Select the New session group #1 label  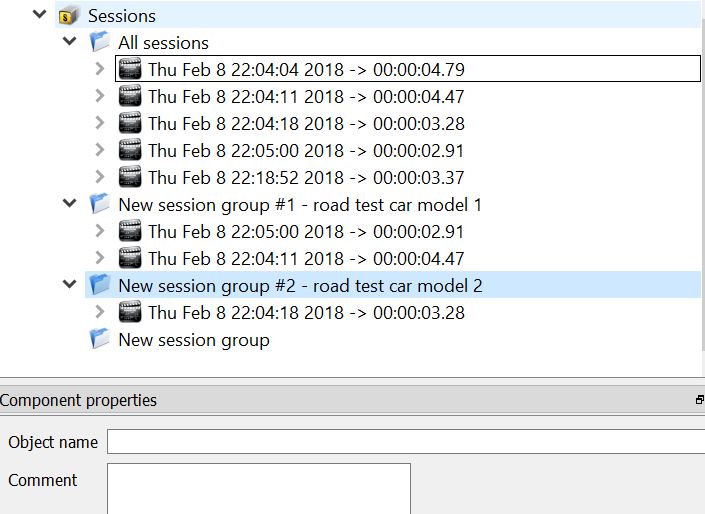pyautogui.click(x=300, y=205)
